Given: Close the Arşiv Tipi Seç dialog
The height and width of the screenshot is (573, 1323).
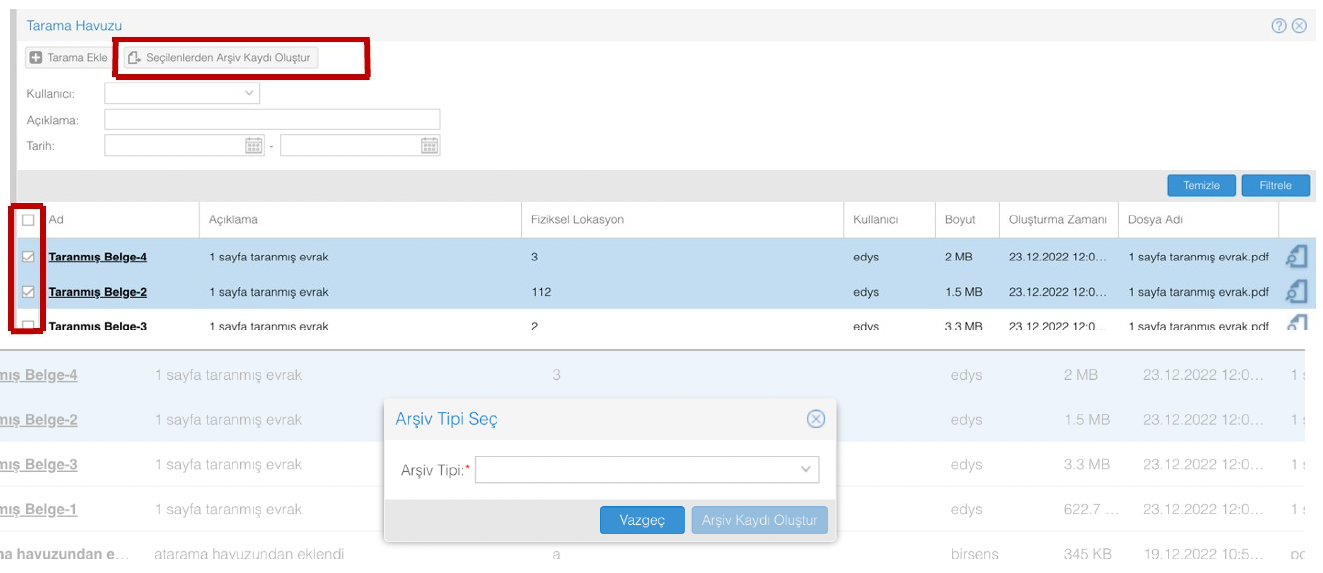Looking at the screenshot, I should point(816,419).
